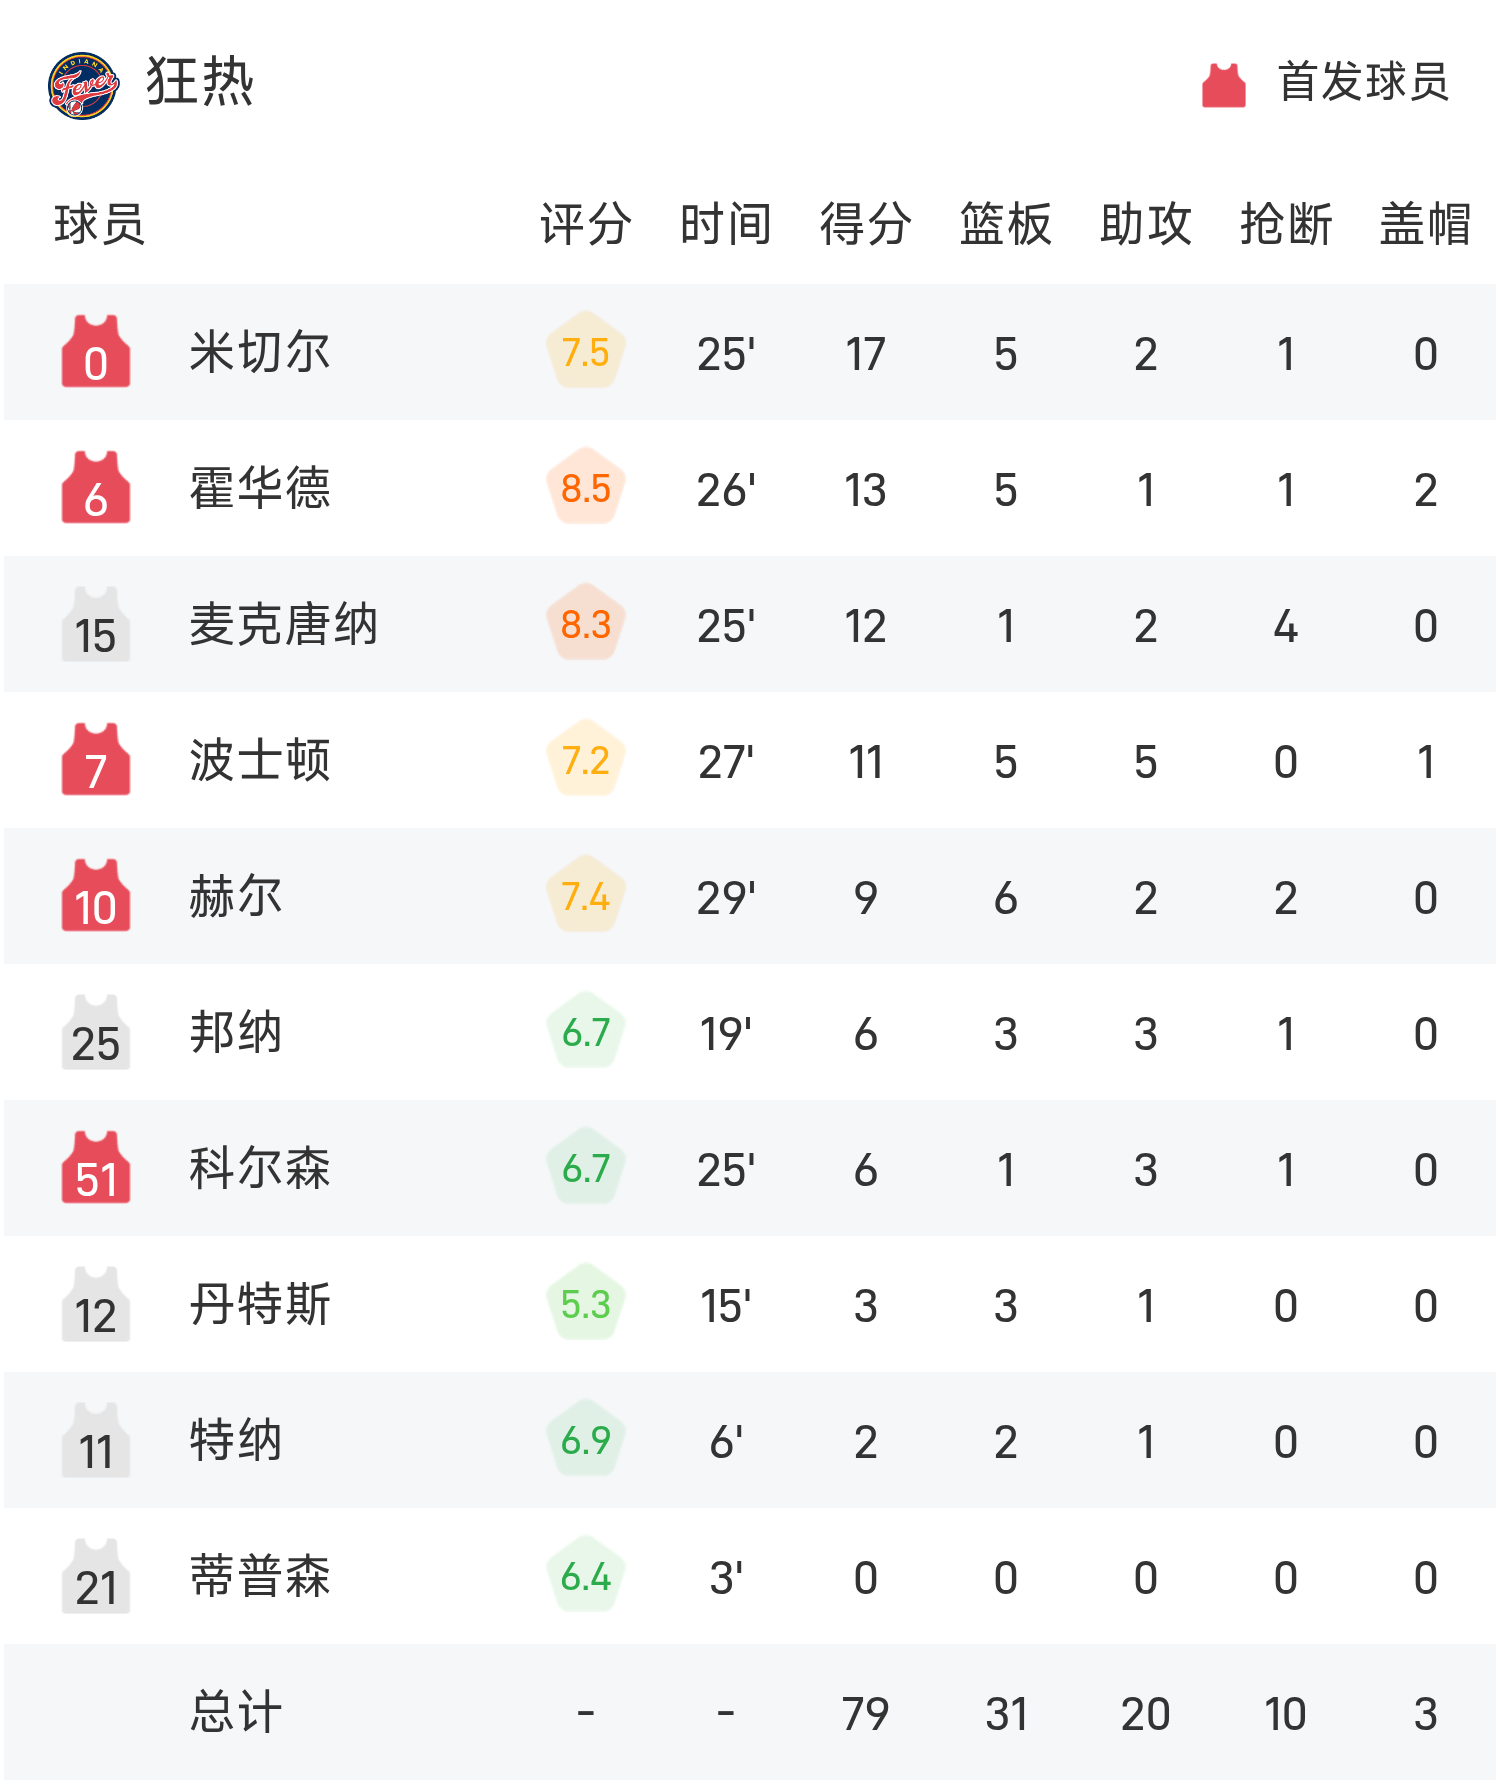Sort by the 得分 column header
Viewport: 1500px width, 1784px height.
(865, 223)
